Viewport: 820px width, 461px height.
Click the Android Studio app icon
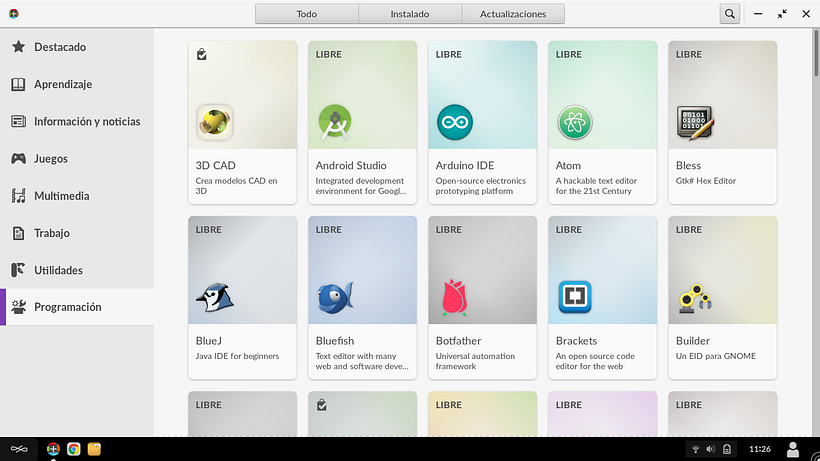[x=335, y=122]
